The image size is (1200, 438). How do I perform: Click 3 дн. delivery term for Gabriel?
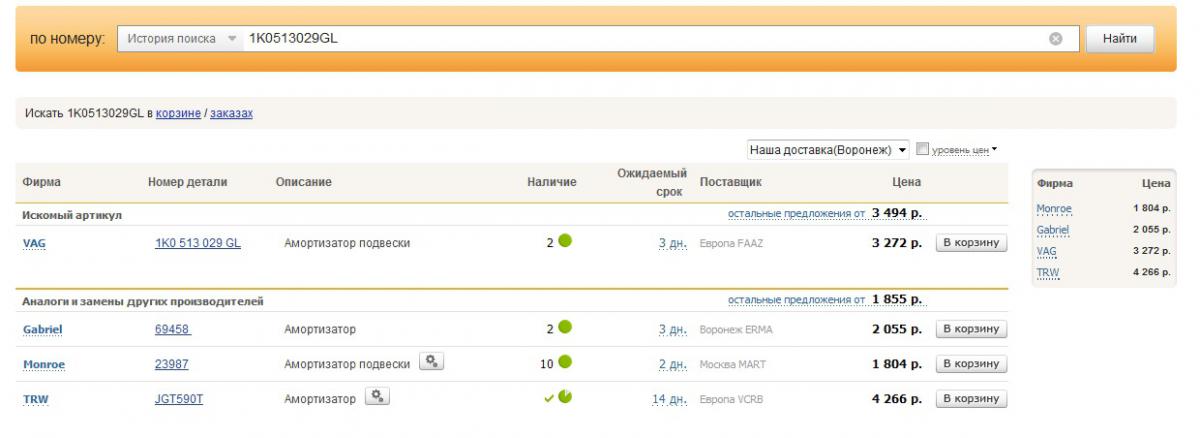click(x=672, y=329)
